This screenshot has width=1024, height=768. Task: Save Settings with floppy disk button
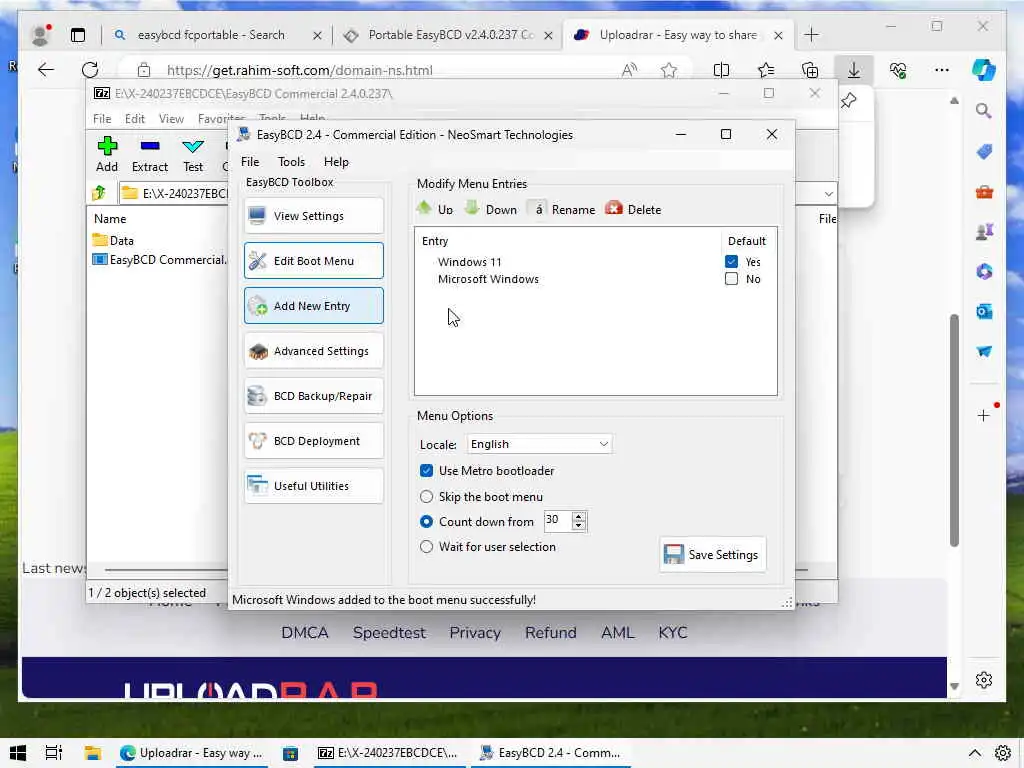click(x=712, y=554)
